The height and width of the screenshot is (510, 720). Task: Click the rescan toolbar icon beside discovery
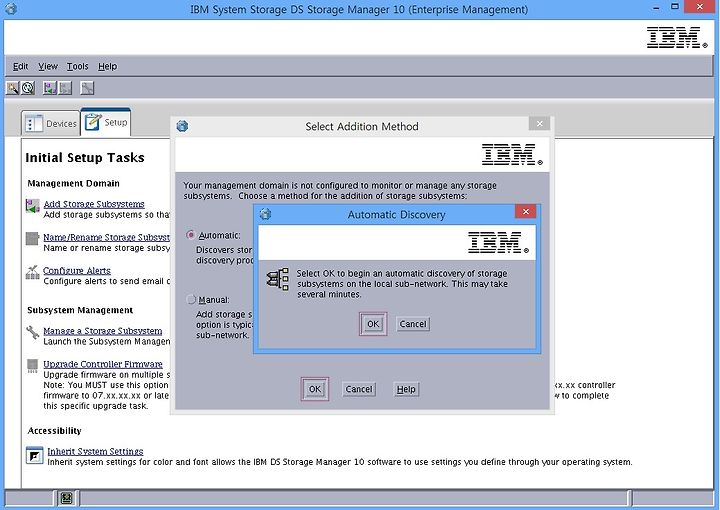(28, 88)
